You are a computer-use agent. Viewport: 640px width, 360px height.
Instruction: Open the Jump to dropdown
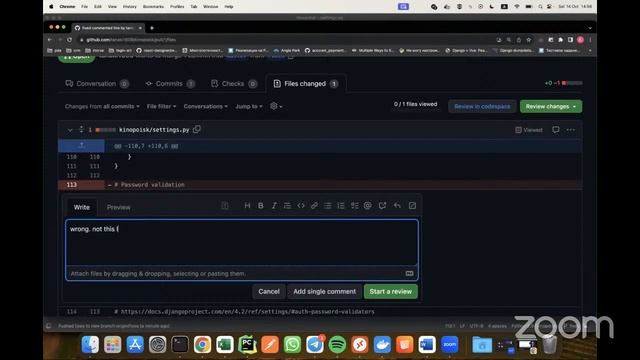(249, 106)
